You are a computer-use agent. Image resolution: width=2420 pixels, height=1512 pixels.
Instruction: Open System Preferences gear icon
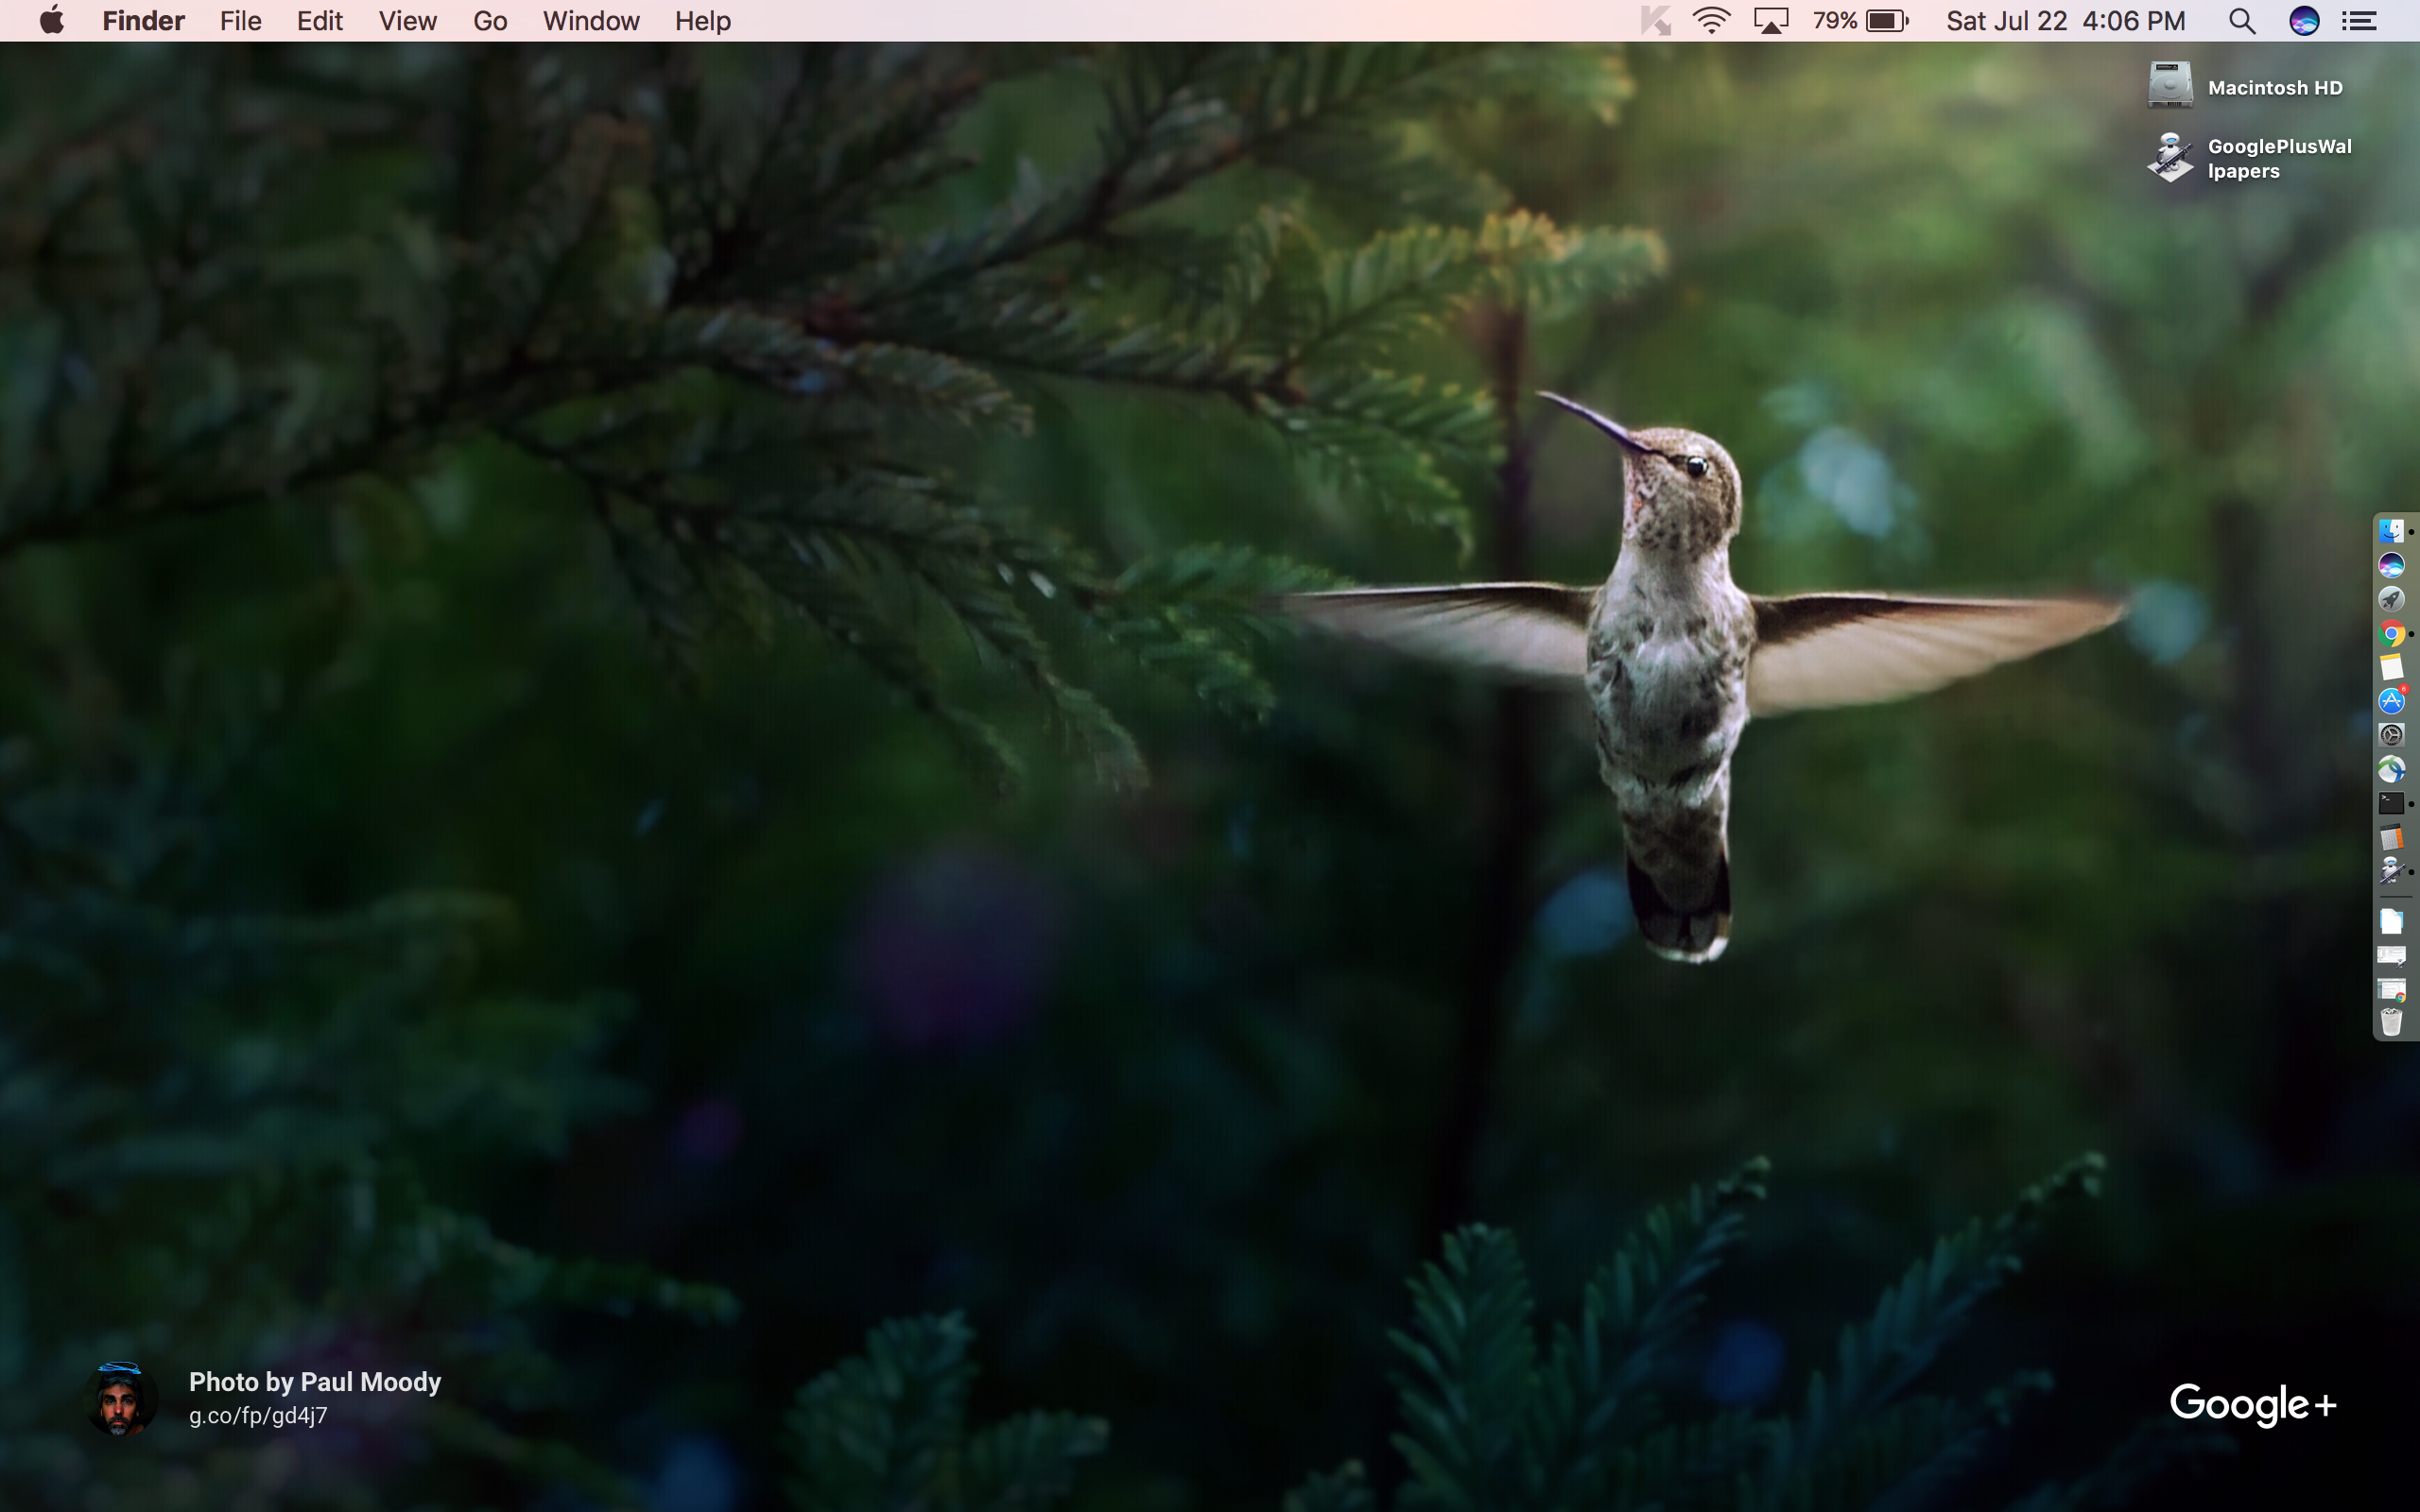point(2391,735)
